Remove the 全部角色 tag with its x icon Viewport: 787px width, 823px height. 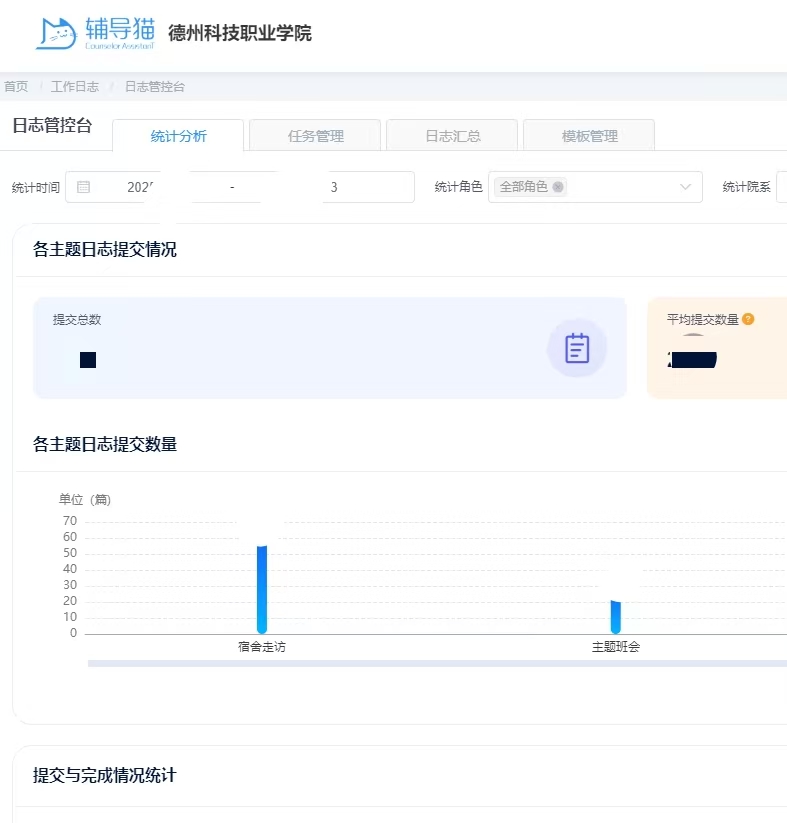tap(558, 187)
